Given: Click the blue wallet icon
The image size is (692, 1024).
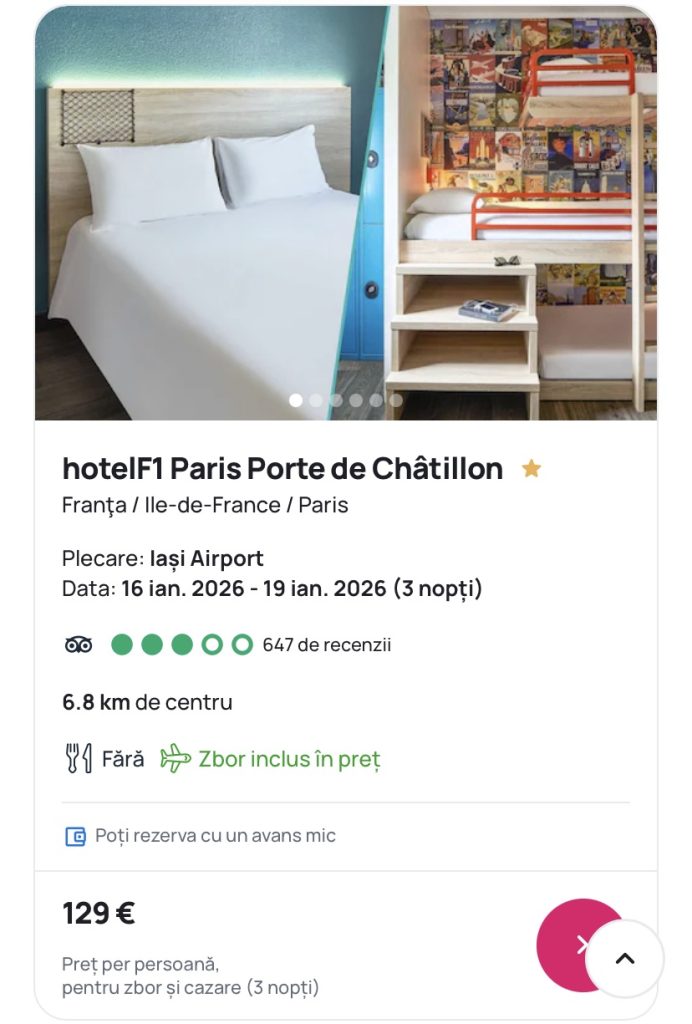Looking at the screenshot, I should pyautogui.click(x=75, y=836).
